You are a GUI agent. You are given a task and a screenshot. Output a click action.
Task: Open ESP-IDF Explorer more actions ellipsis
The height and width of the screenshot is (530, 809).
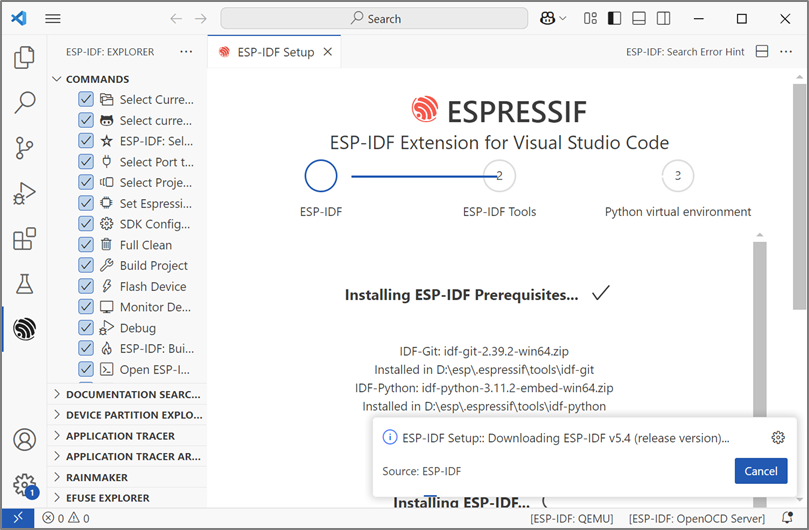tap(186, 52)
